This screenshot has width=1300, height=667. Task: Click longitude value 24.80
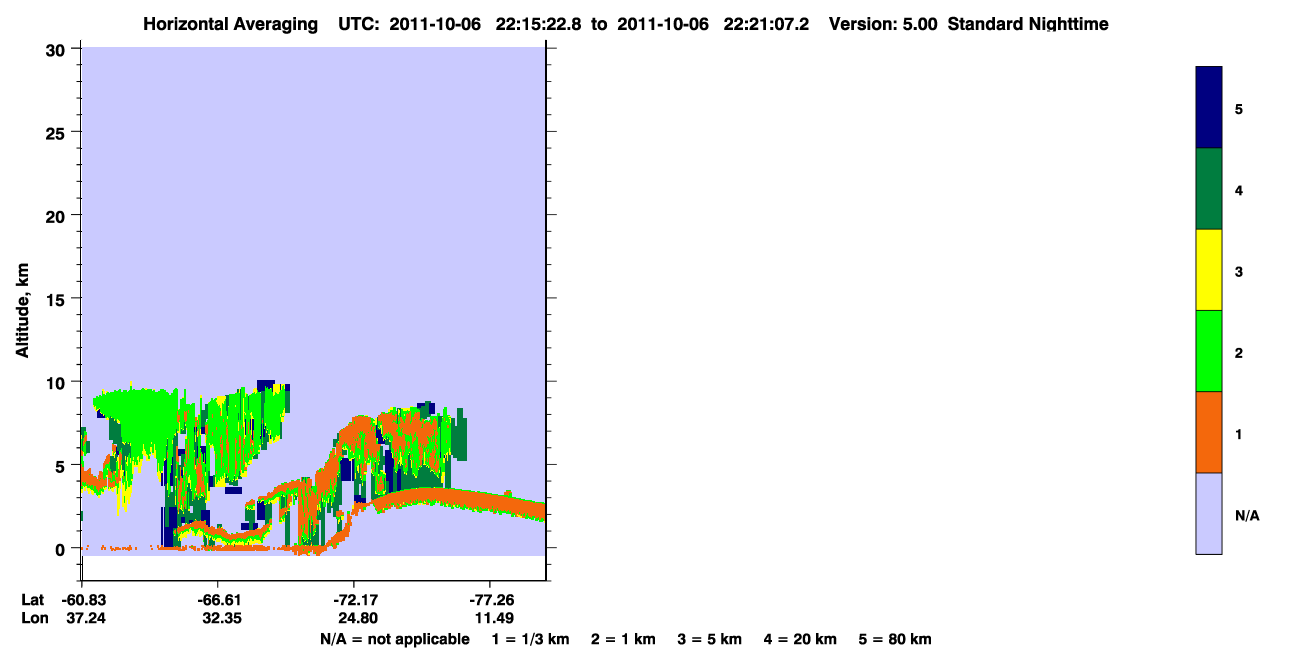(354, 618)
